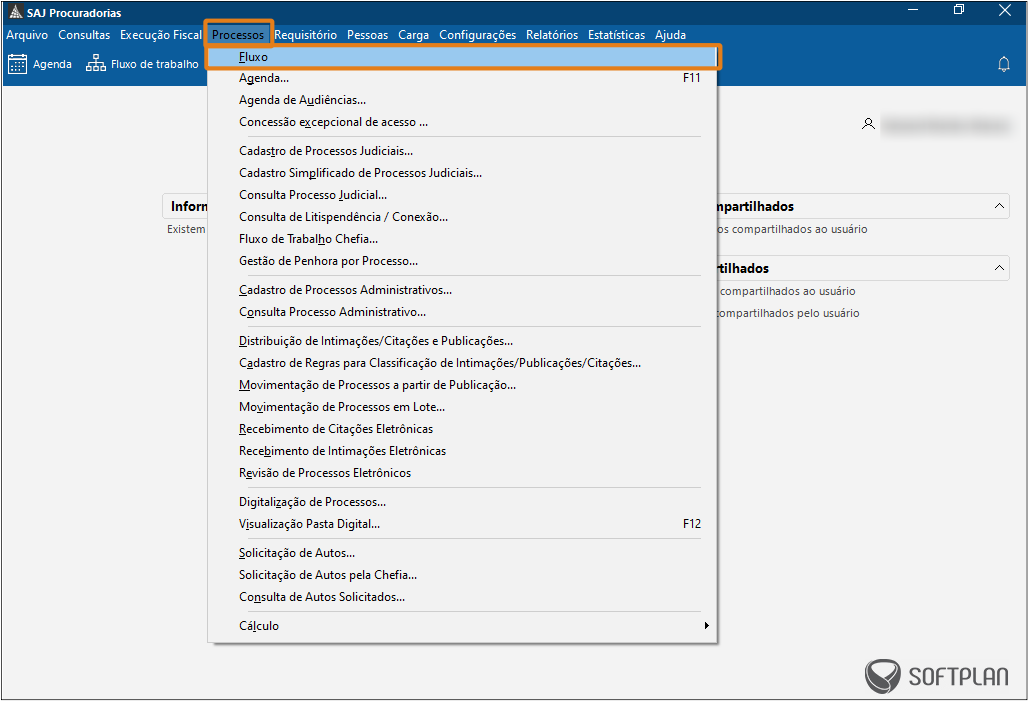Open the Carga menu
The image size is (1028, 701).
(414, 35)
